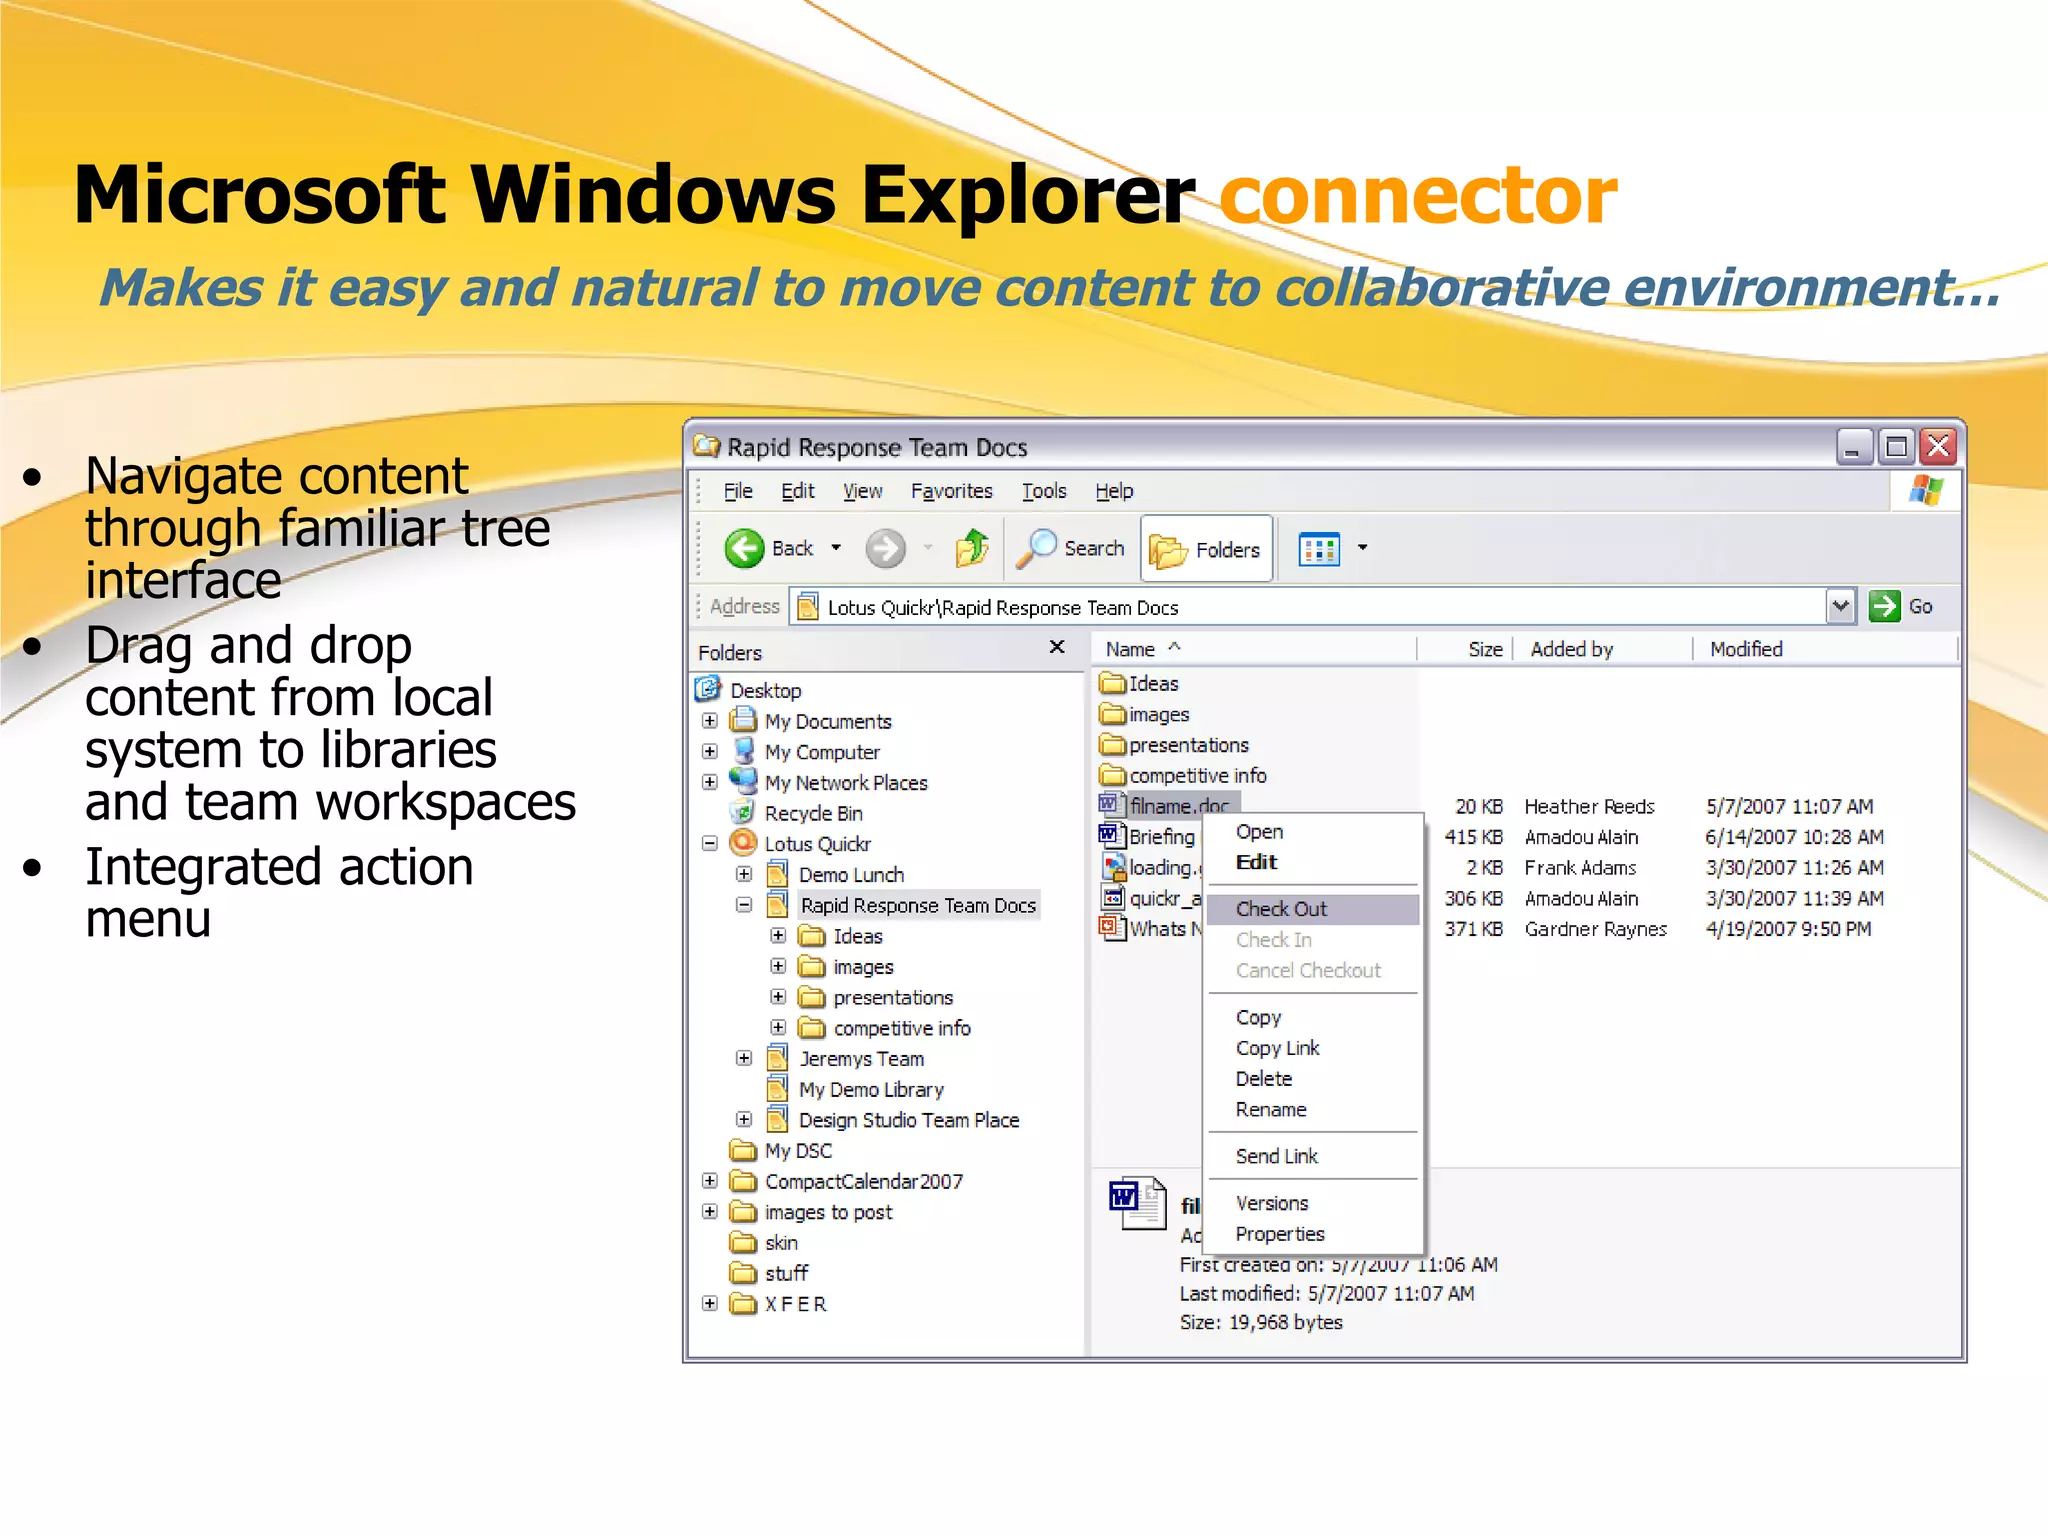Choose Send Link in context menu

point(1313,1156)
